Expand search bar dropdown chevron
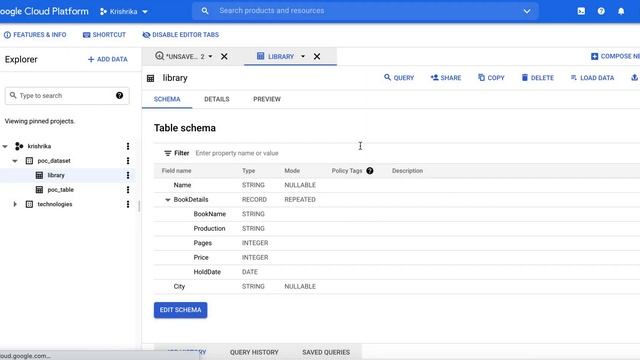 click(x=527, y=11)
